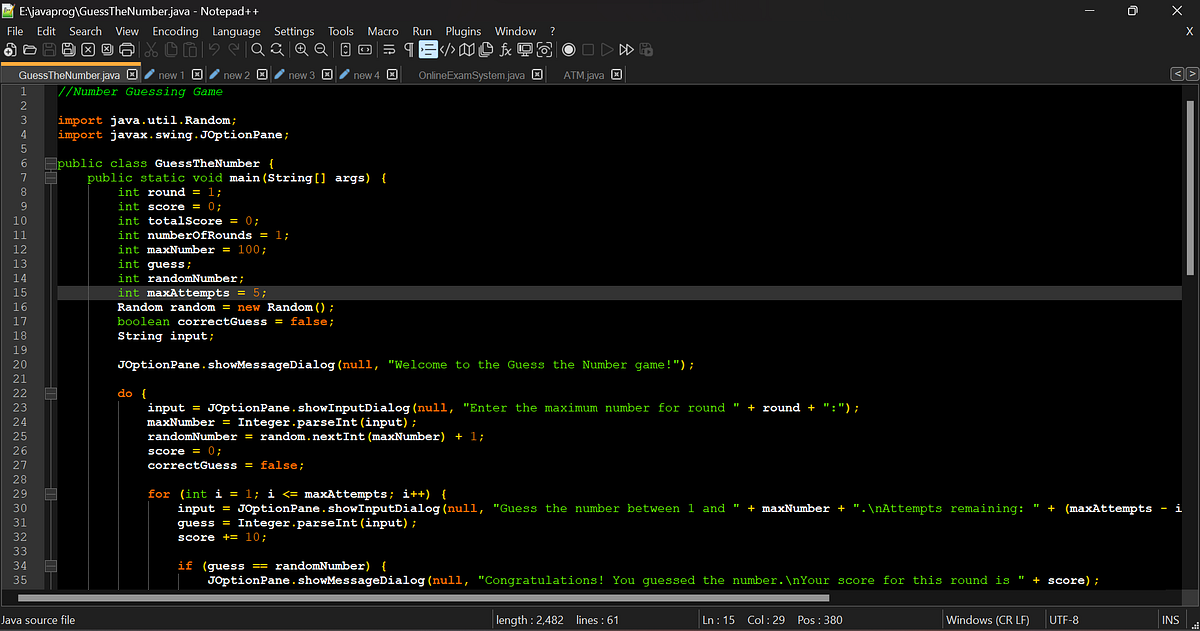This screenshot has height=631, width=1200.
Task: Close the new 1 tab
Action: point(197,75)
